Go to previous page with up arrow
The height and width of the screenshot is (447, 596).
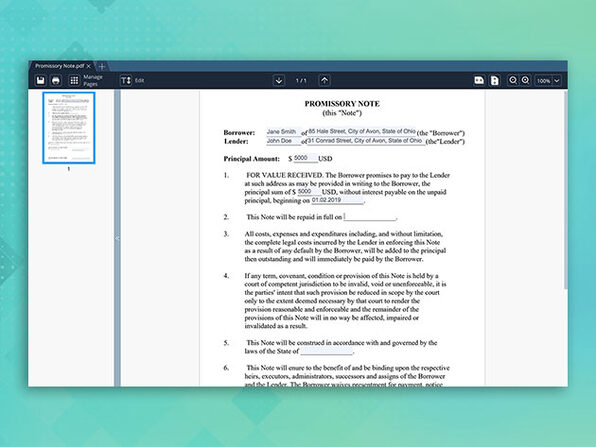(x=324, y=81)
